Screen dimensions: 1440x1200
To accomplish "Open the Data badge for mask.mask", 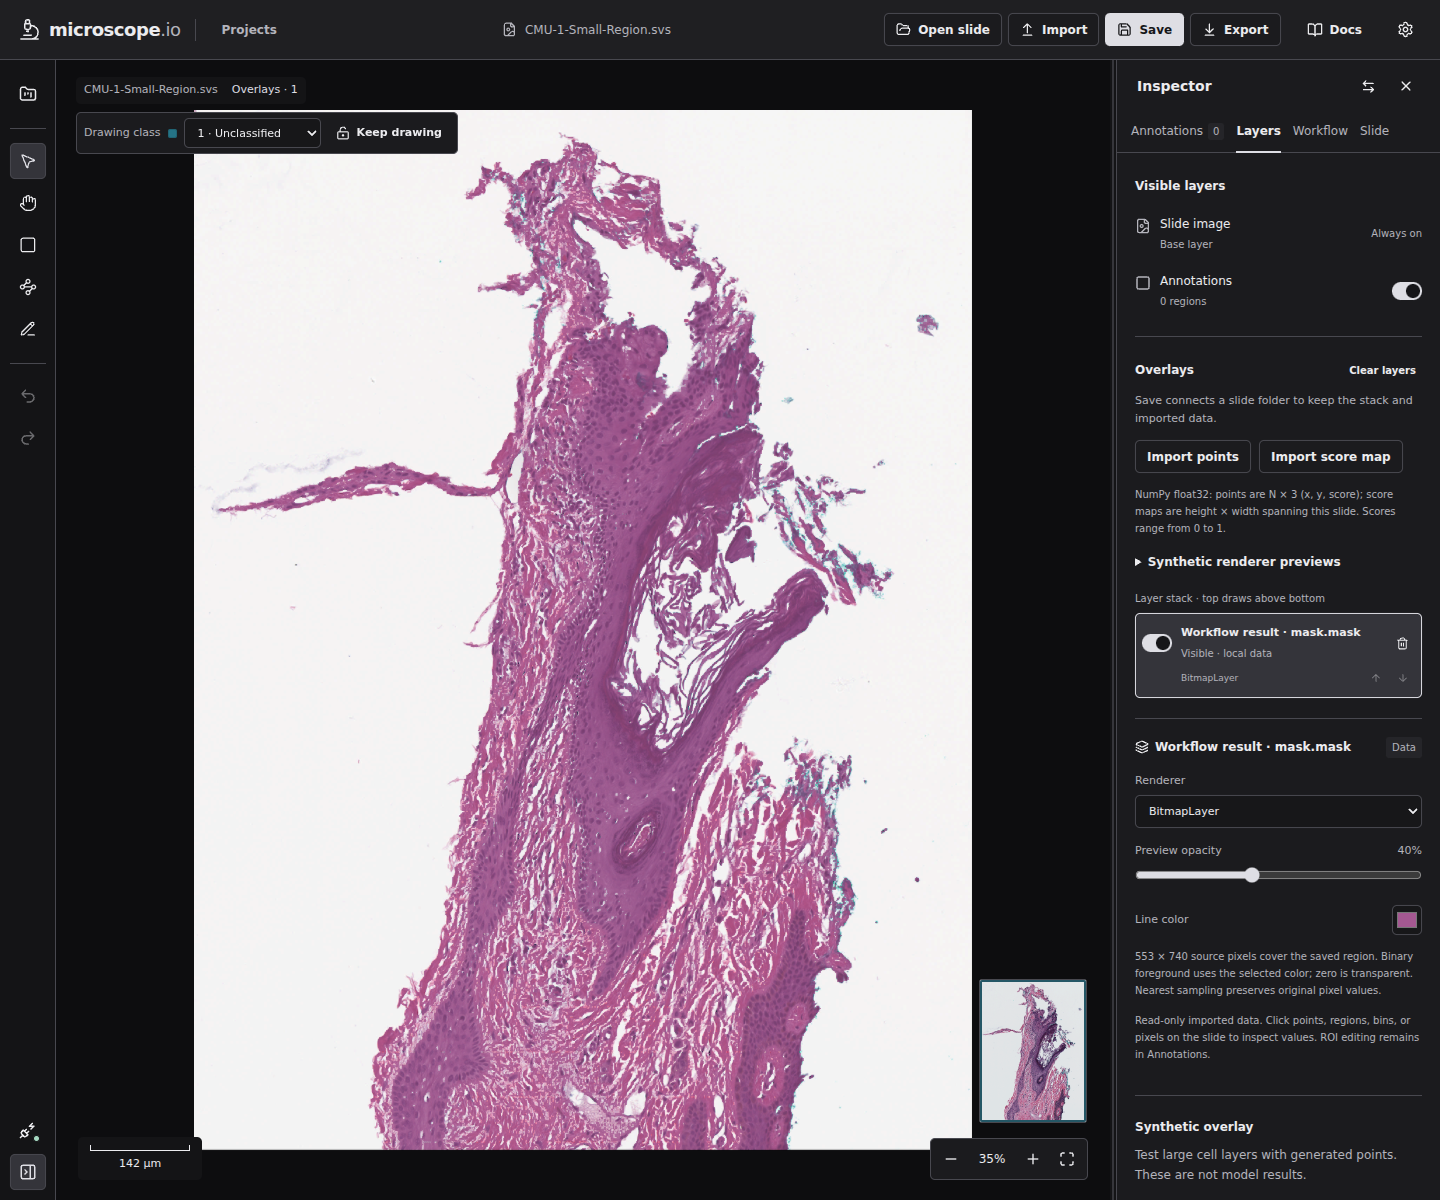I will [1404, 747].
